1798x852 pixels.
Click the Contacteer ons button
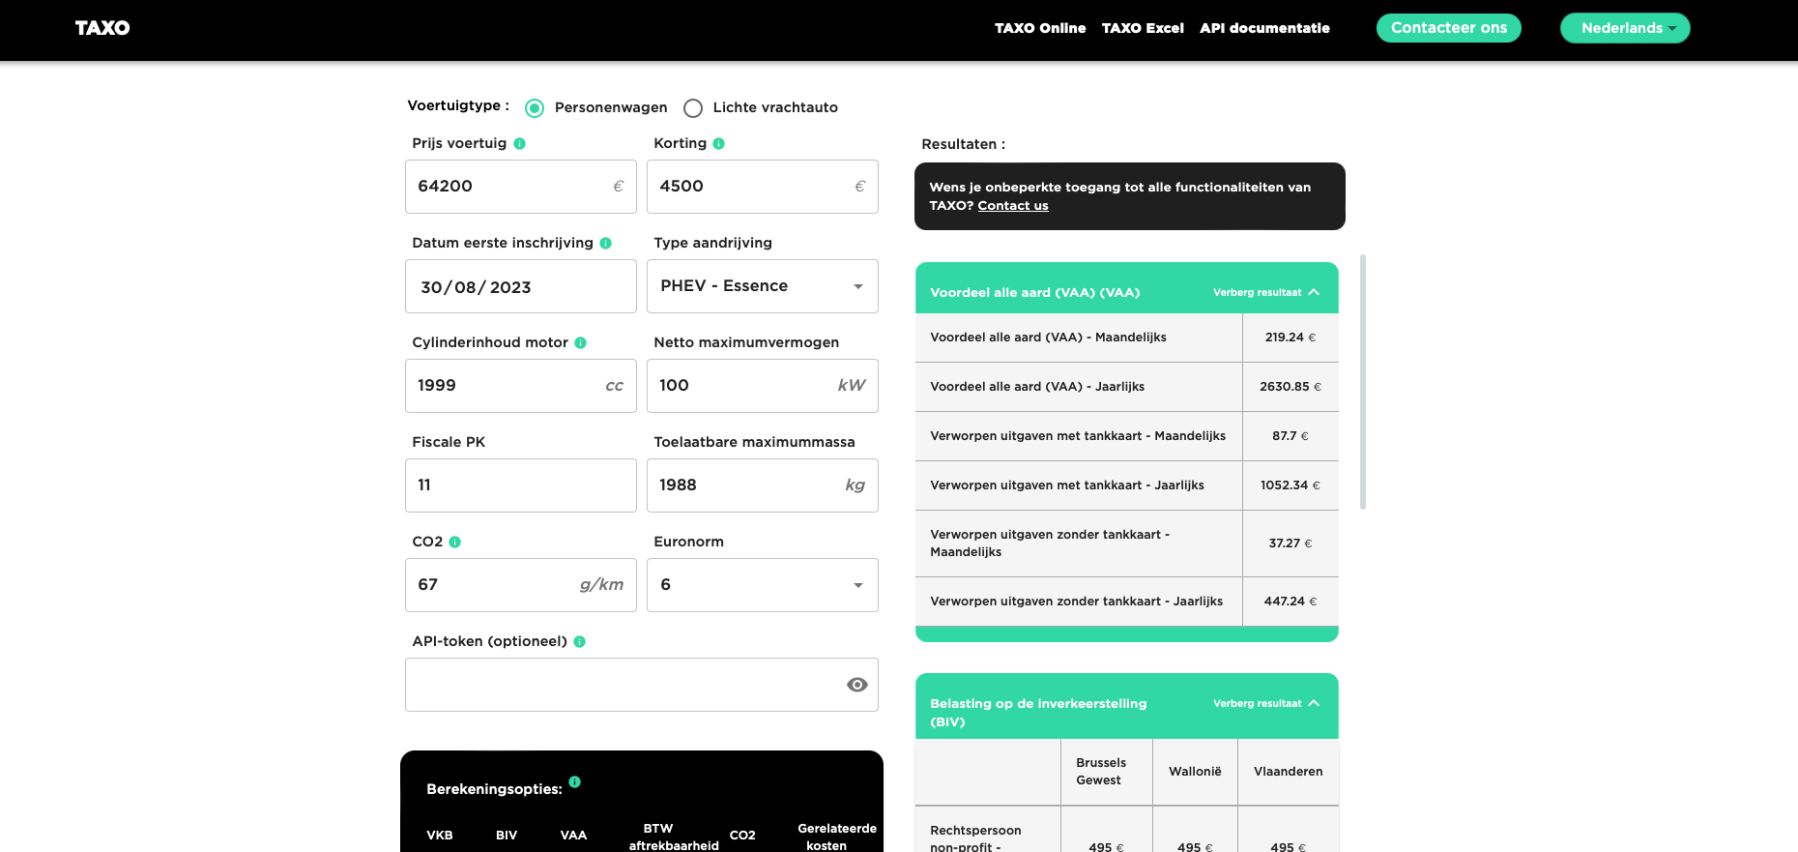click(x=1448, y=28)
